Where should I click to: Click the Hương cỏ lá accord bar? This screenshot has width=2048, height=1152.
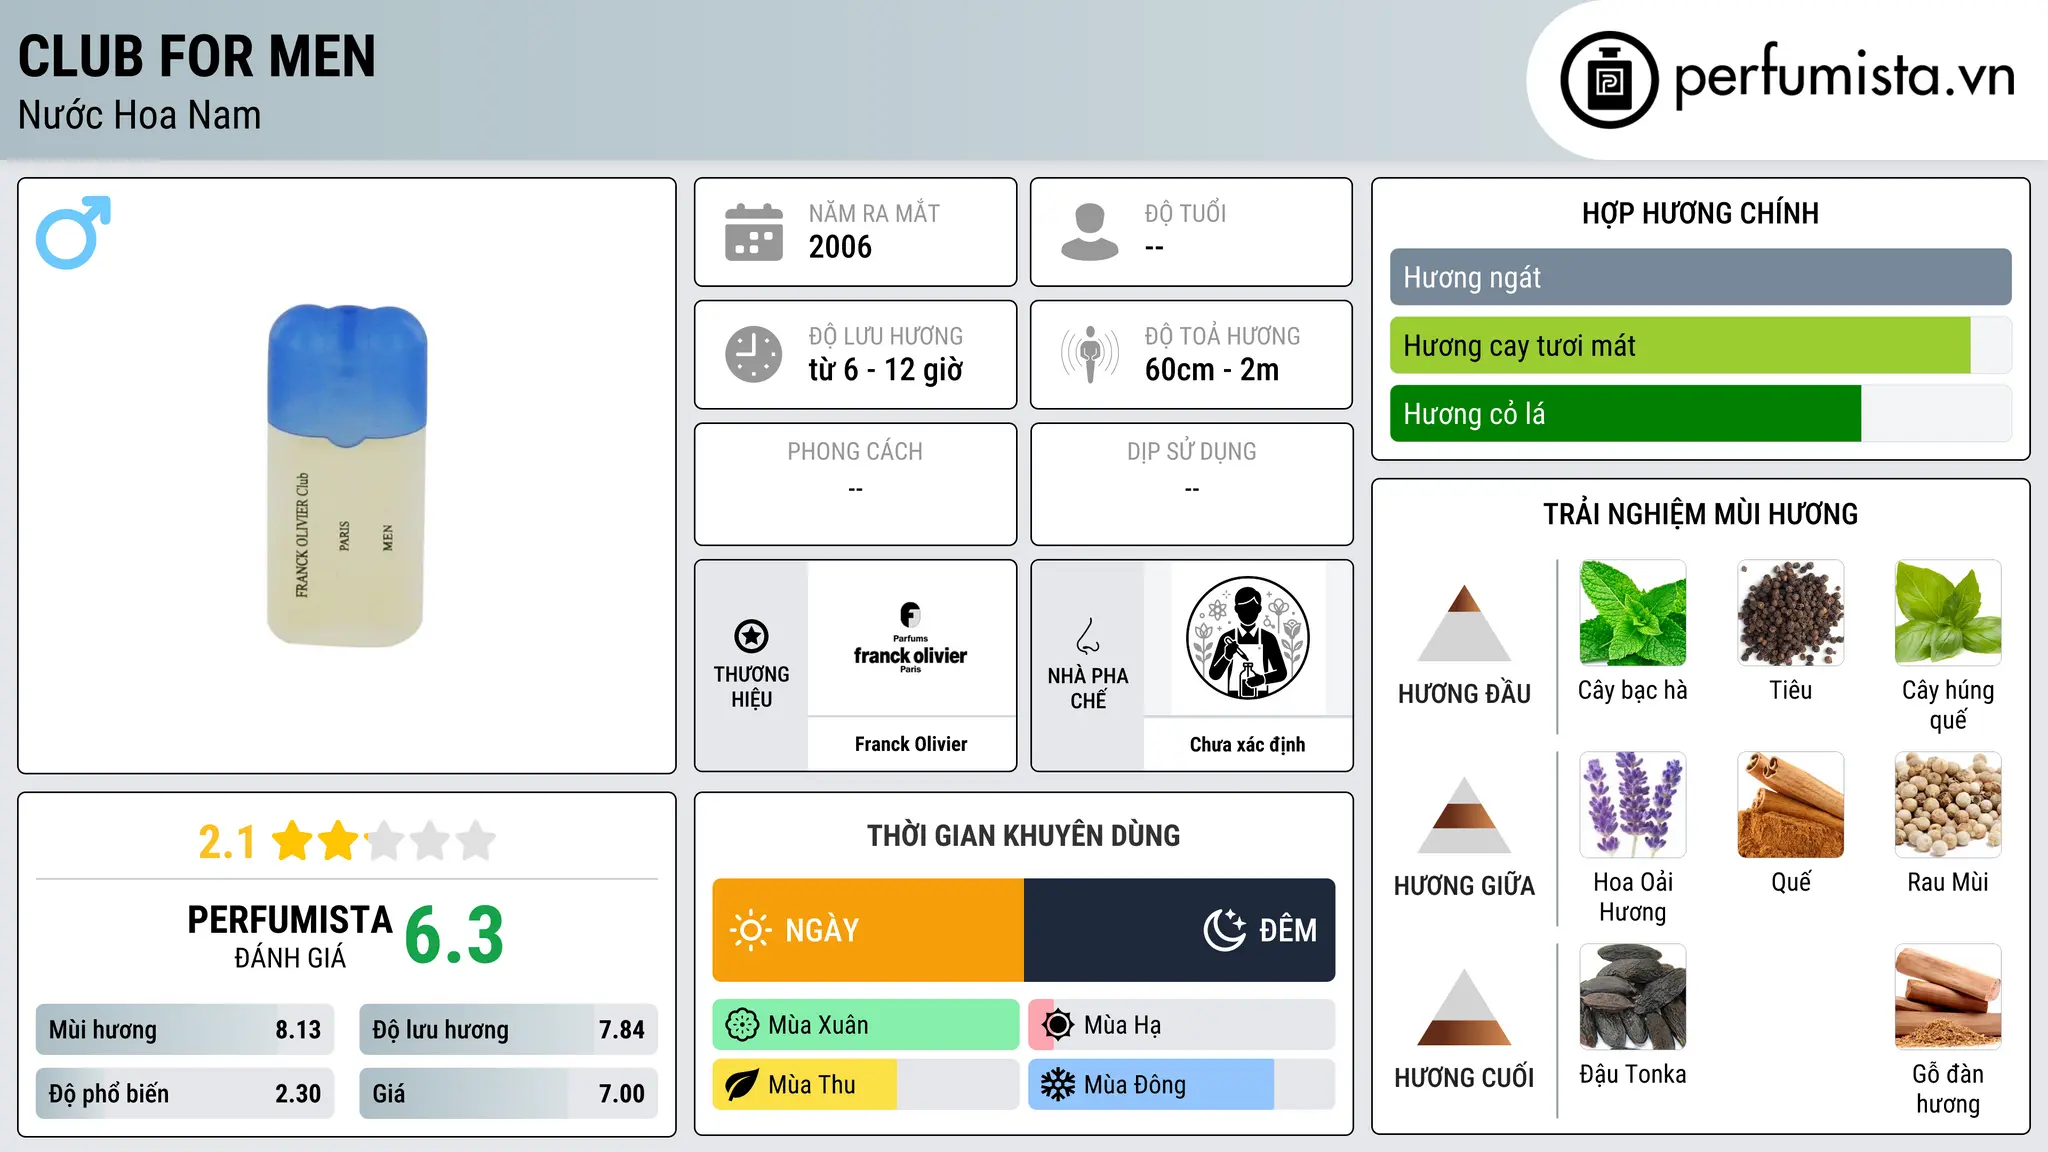(1700, 413)
